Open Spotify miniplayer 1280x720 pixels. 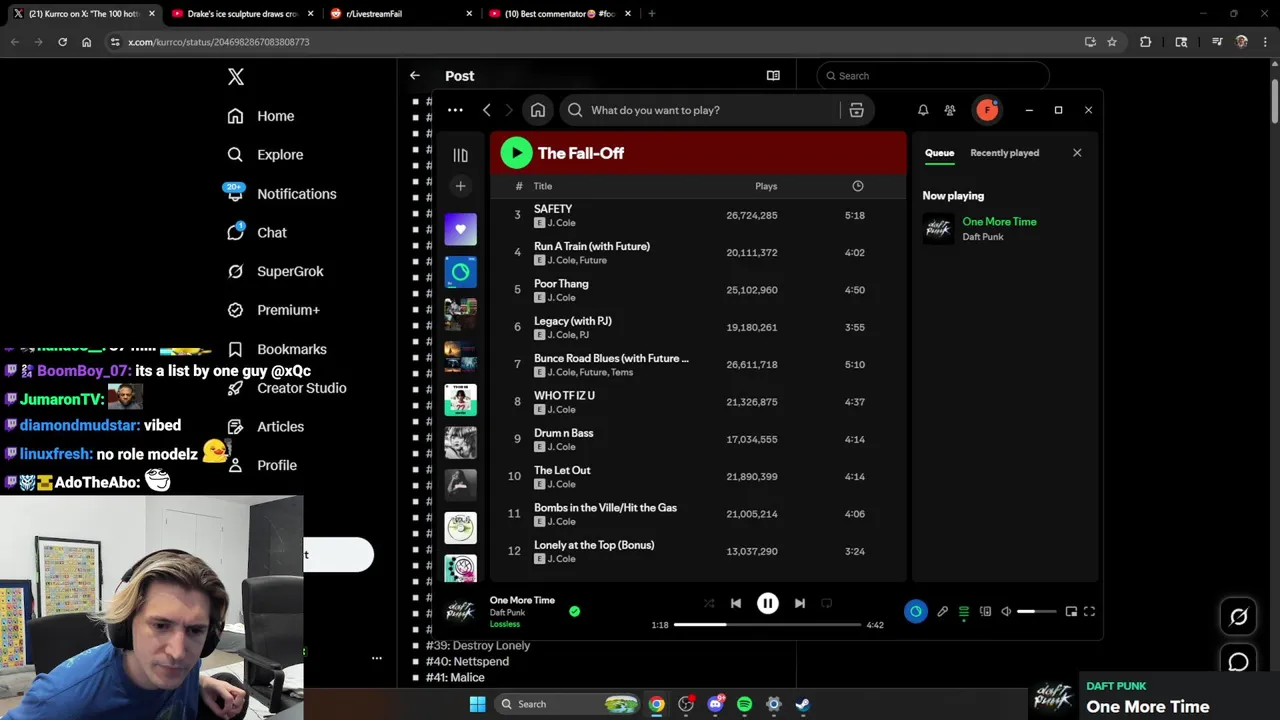point(1071,611)
